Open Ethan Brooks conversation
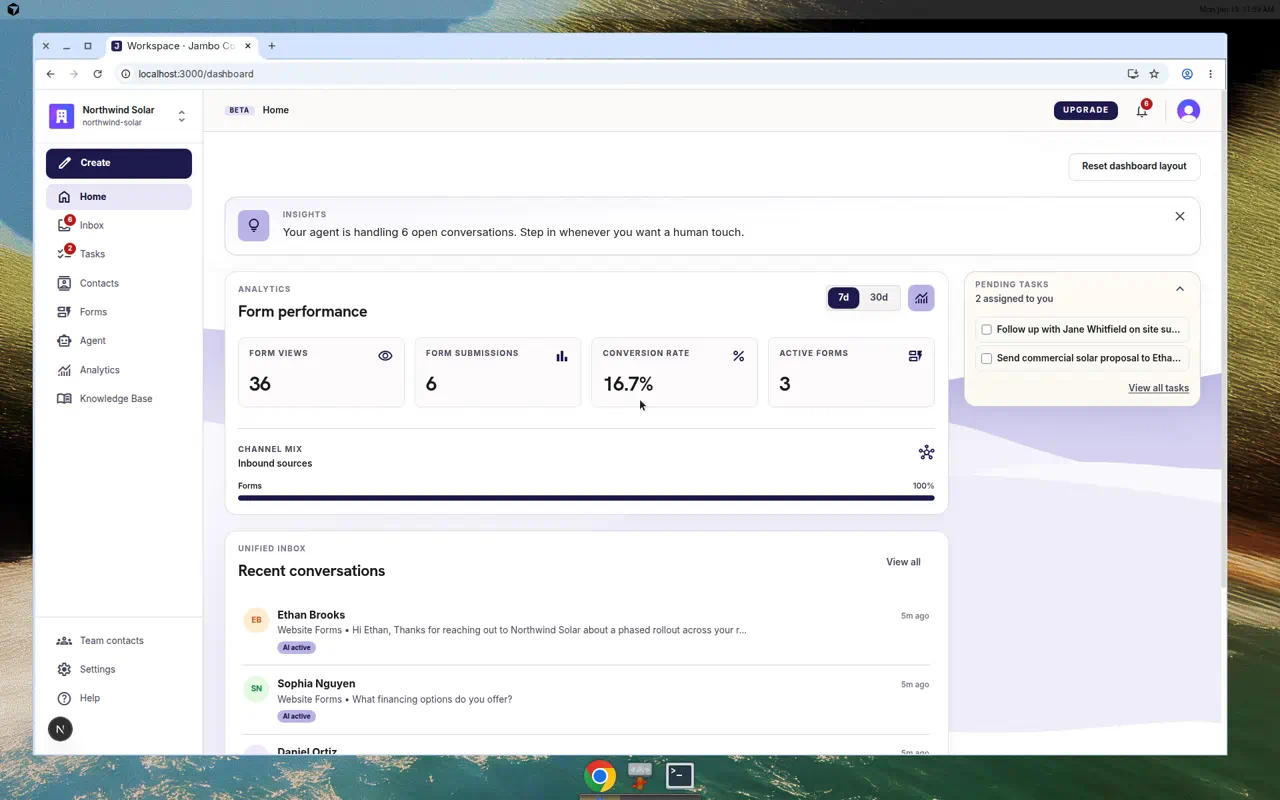The width and height of the screenshot is (1280, 800). point(586,632)
